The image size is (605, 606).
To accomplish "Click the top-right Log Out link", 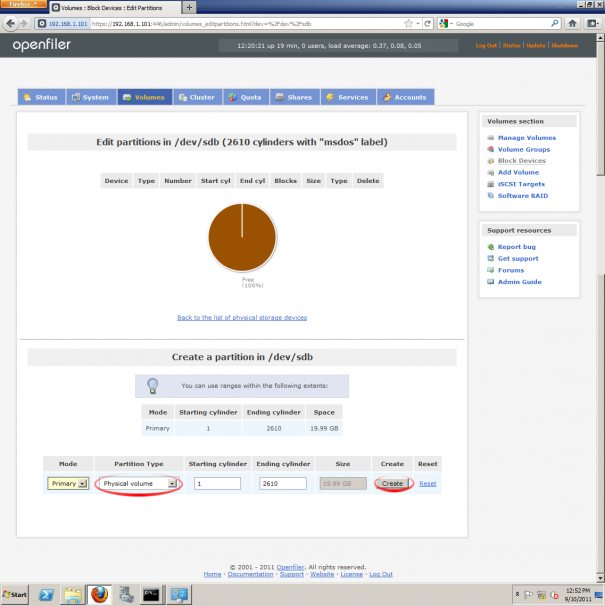I will pyautogui.click(x=486, y=45).
